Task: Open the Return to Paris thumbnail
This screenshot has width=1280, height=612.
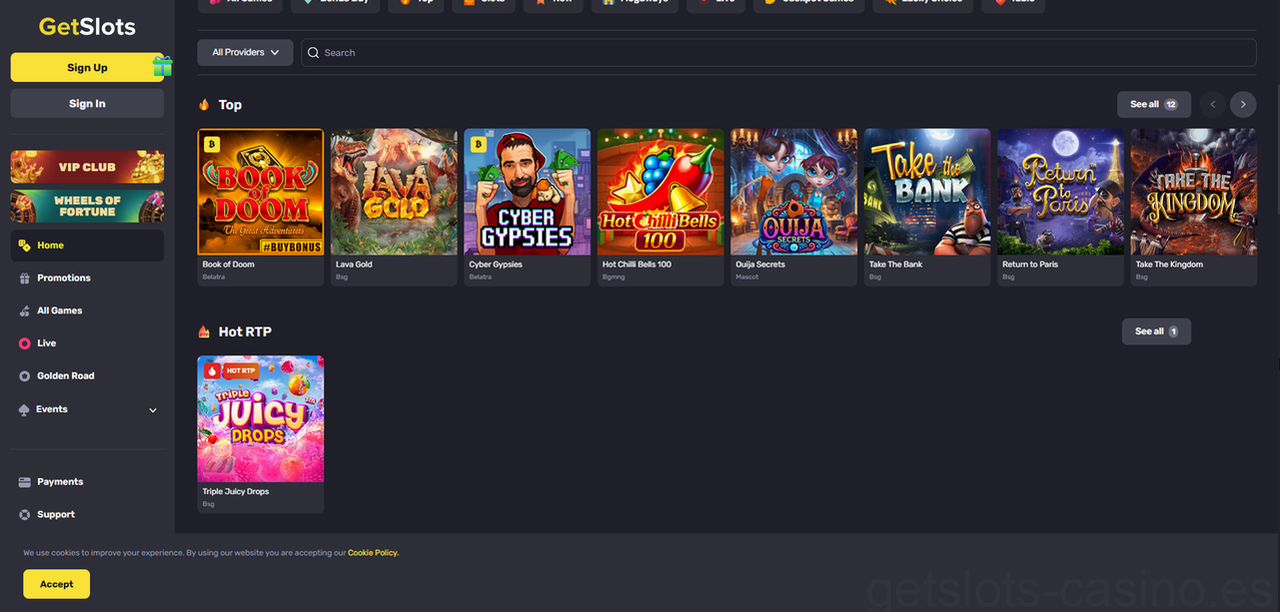Action: (x=1061, y=191)
